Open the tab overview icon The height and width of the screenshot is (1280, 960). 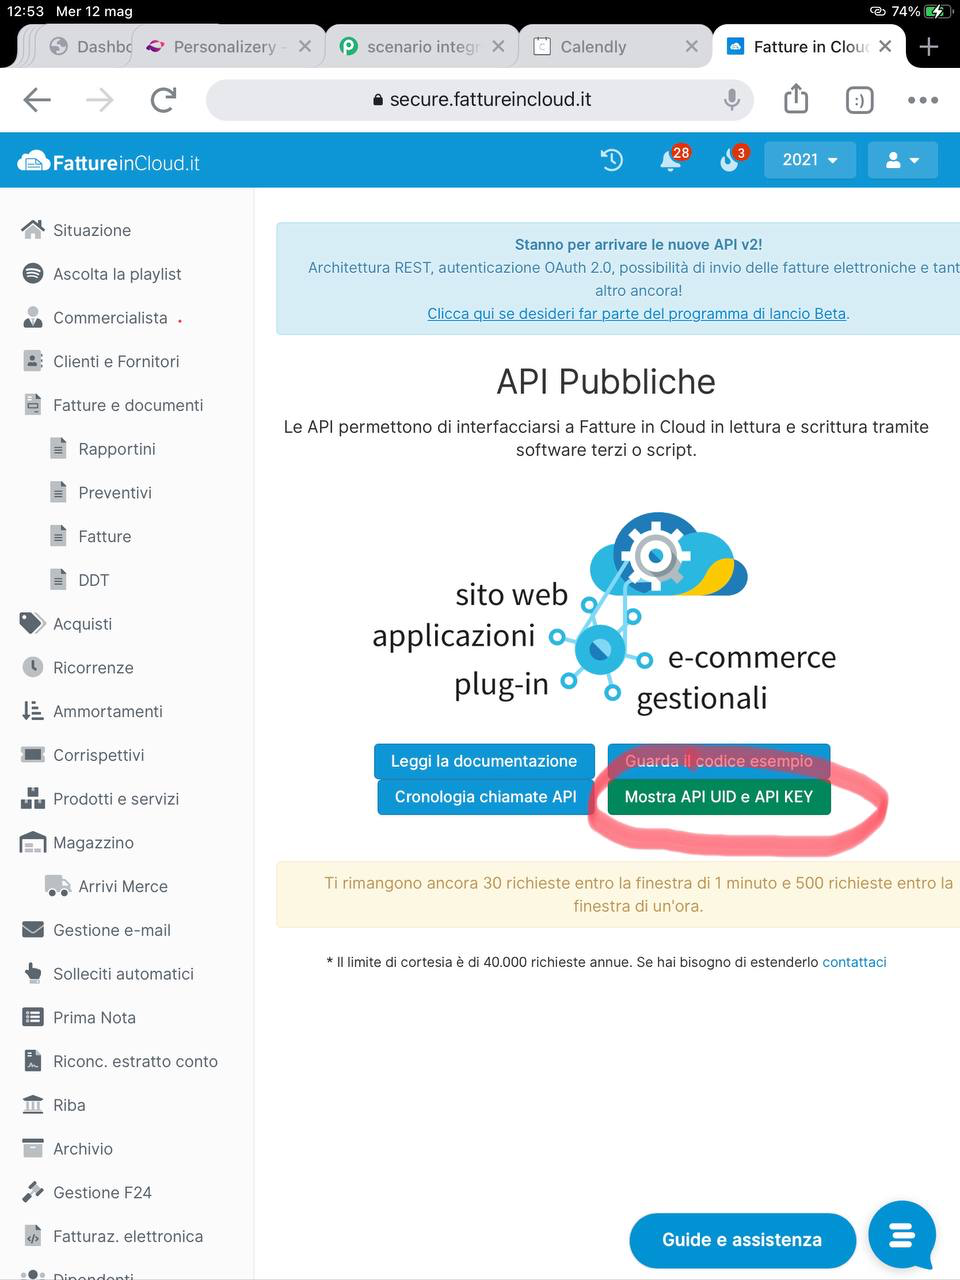tap(860, 100)
